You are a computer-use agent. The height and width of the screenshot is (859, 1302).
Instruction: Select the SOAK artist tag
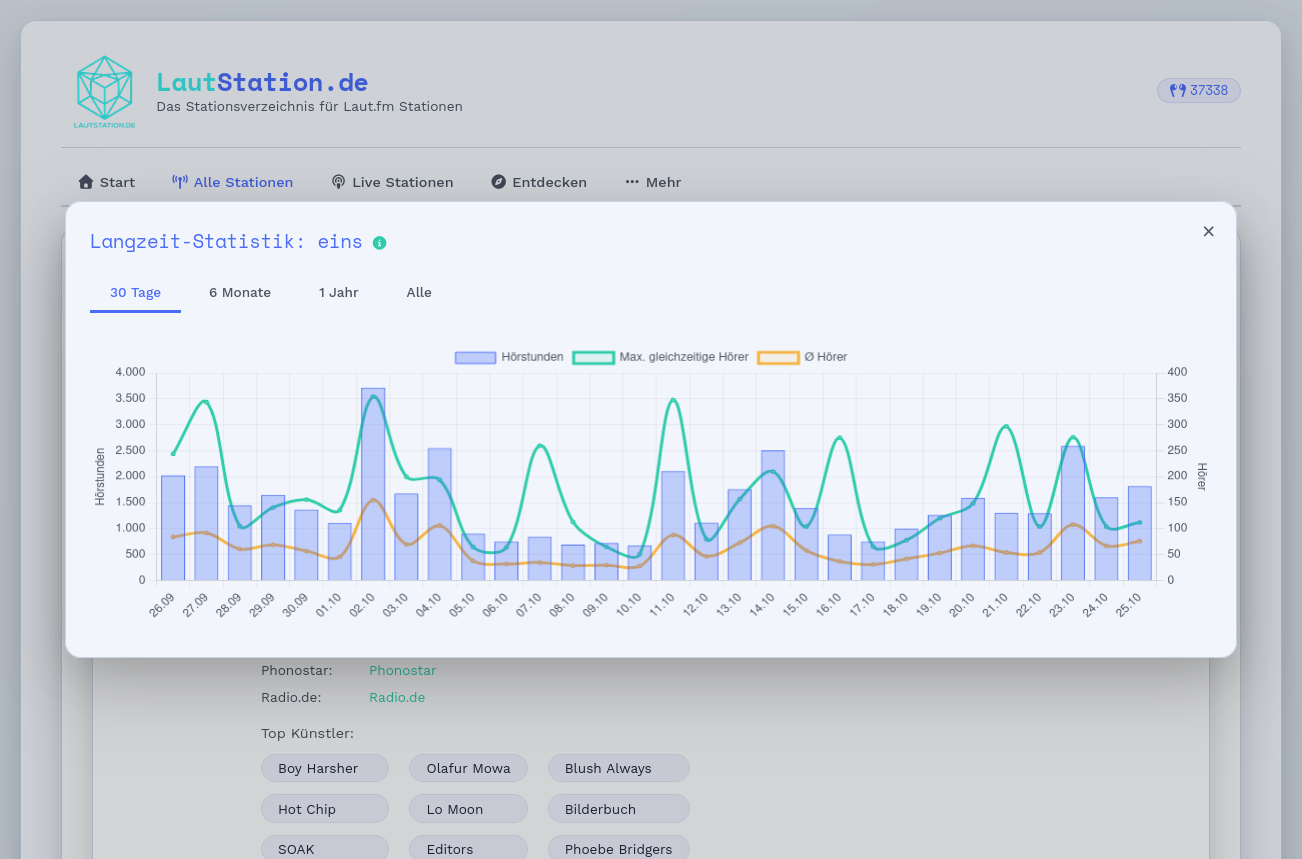325,849
